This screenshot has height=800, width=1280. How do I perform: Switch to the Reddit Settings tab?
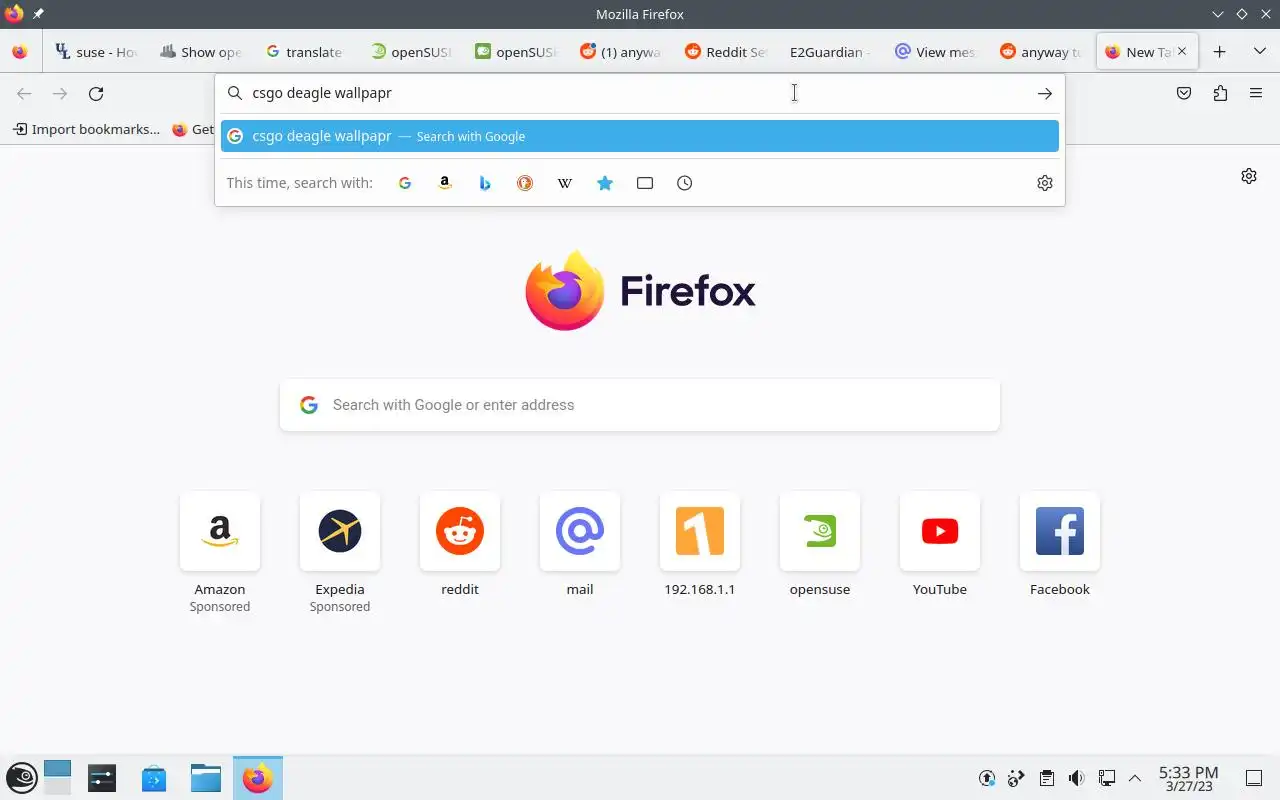pyautogui.click(x=725, y=52)
